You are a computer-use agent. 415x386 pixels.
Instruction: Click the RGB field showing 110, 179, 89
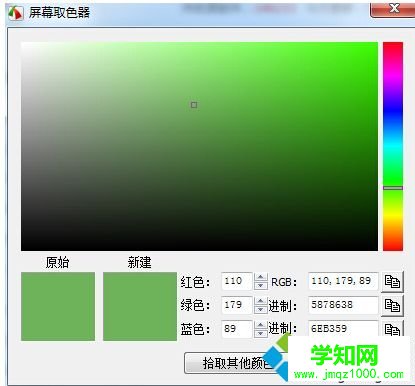click(343, 281)
